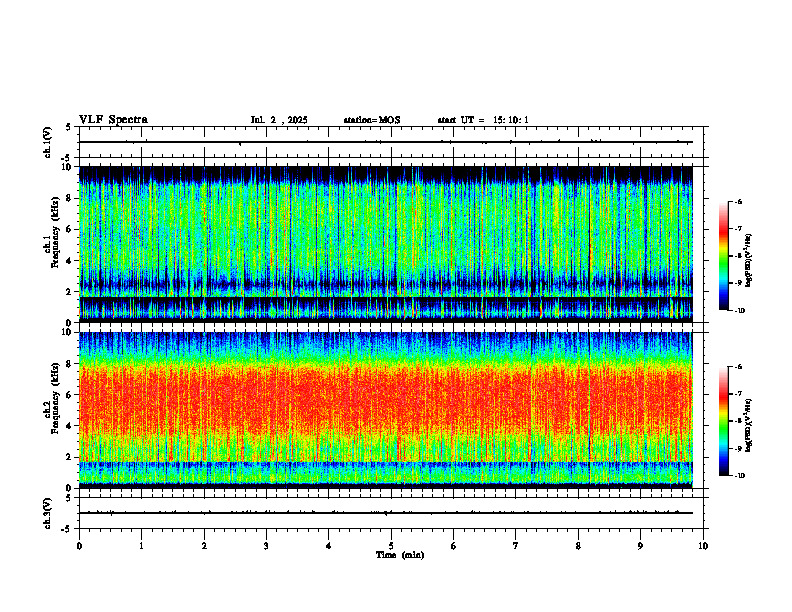Click inside the ch.1 frequency spectrogram panel
792x612 pixels.
(386, 244)
